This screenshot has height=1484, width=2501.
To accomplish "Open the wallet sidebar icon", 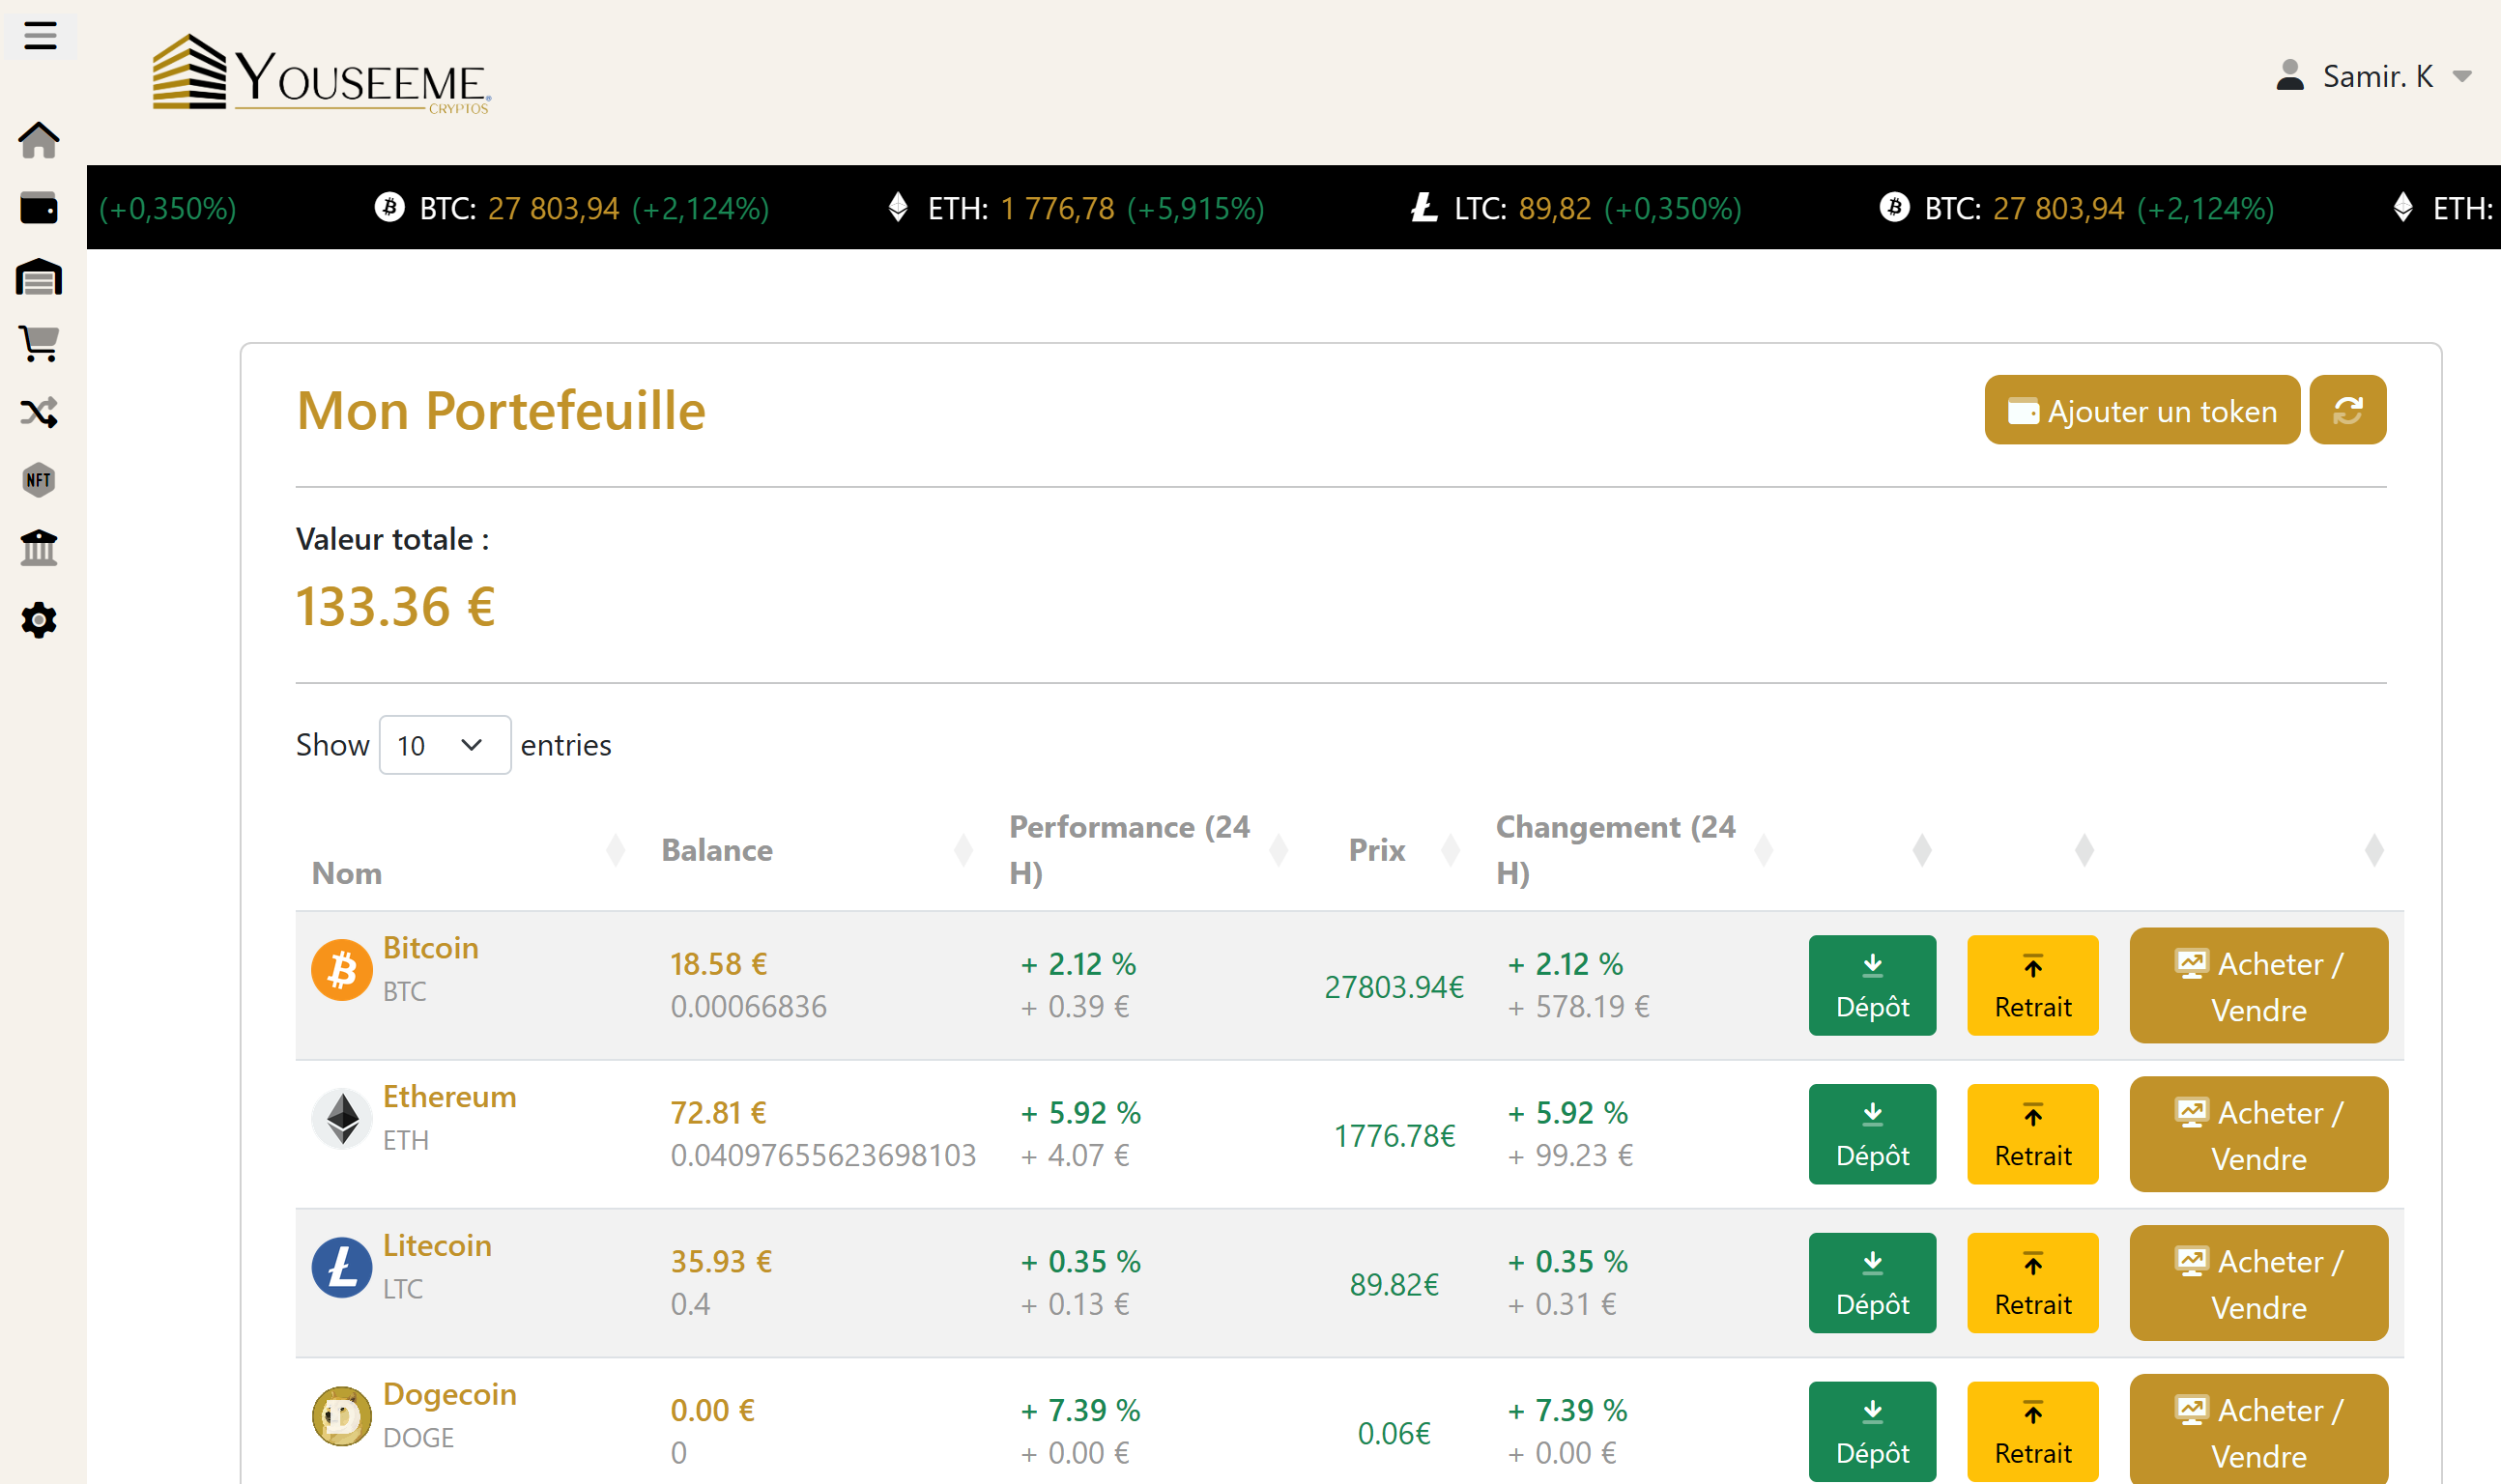I will tap(39, 208).
